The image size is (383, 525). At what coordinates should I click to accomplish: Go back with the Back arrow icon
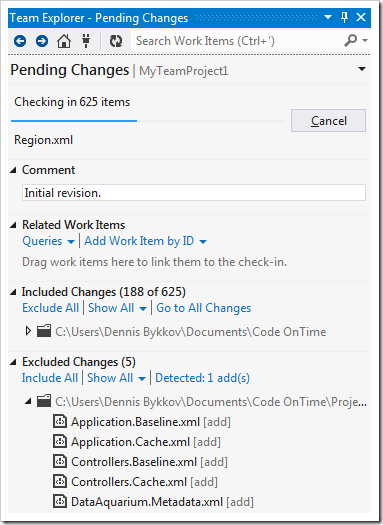20,41
